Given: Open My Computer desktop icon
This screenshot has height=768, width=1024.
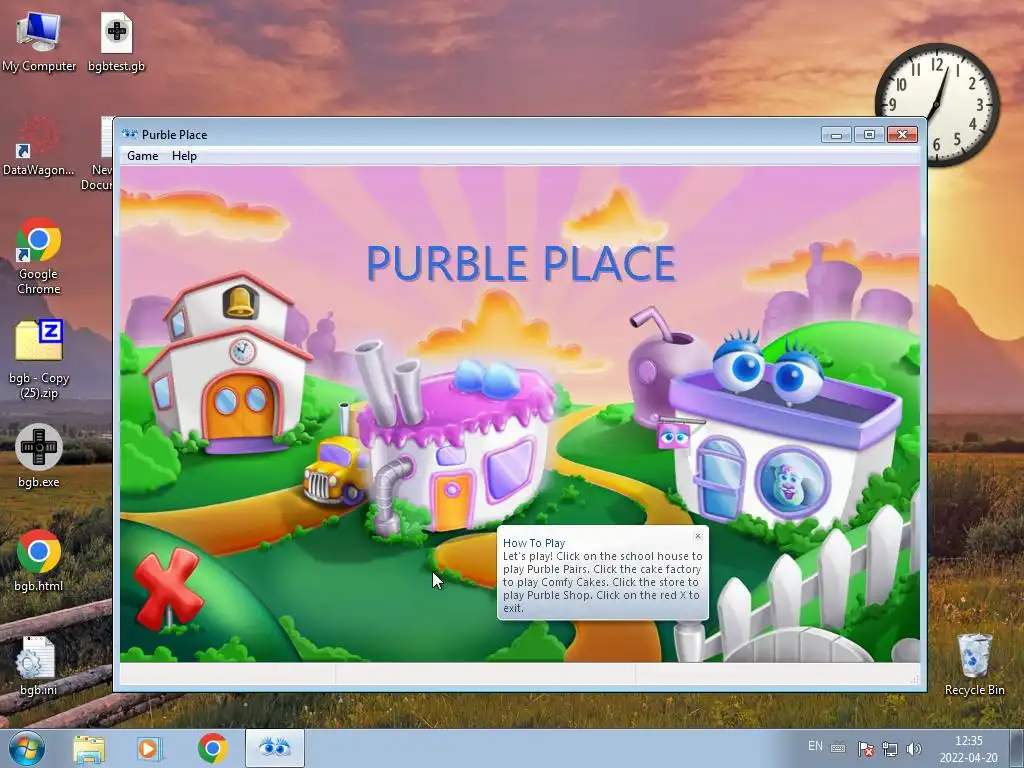Looking at the screenshot, I should (39, 42).
